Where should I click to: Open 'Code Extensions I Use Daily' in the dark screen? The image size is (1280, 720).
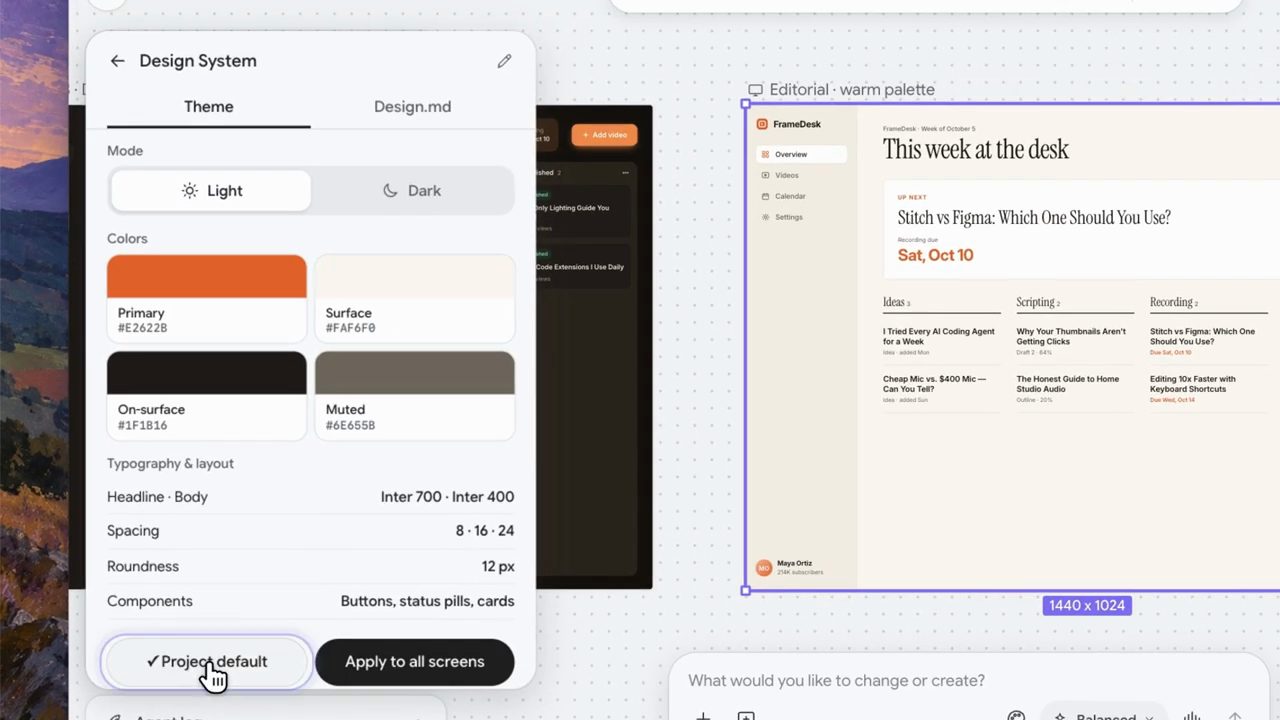(580, 267)
